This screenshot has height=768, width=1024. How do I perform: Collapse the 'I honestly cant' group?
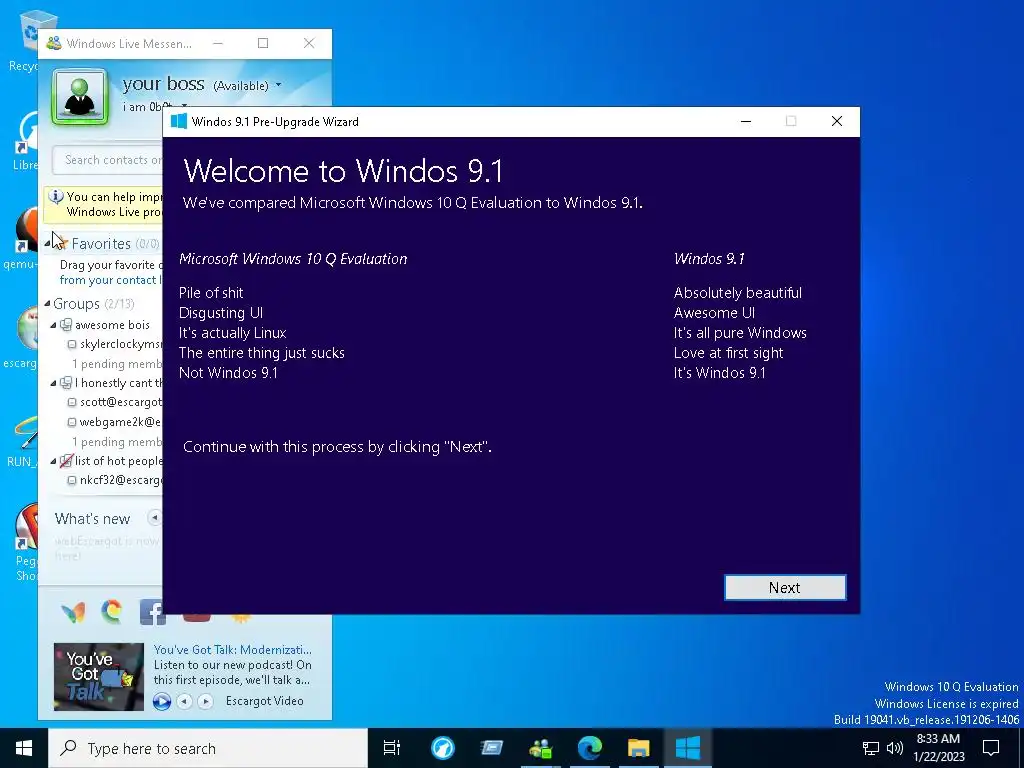tap(54, 383)
